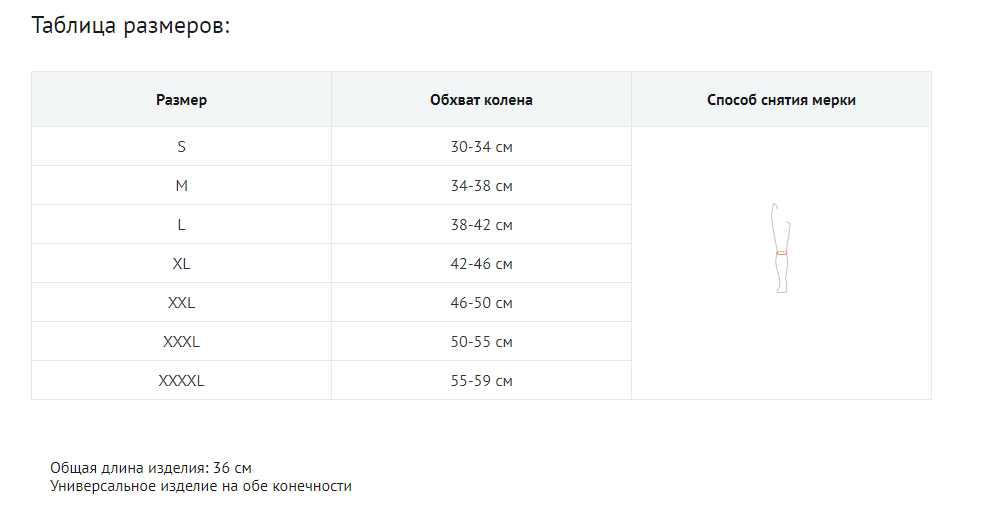Click the 'Обхват колена' column header
990x516 pixels.
(x=481, y=100)
